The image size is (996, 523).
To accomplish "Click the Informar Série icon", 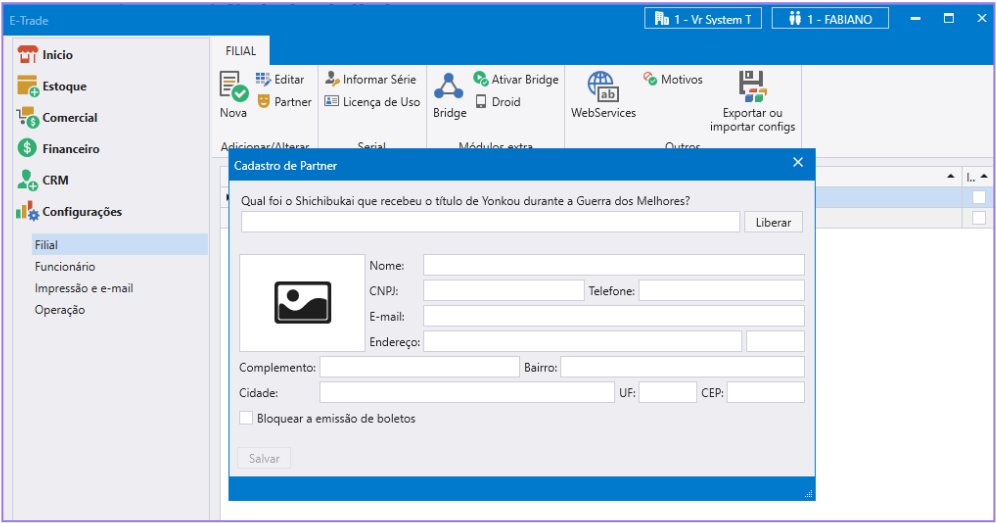I will (332, 80).
